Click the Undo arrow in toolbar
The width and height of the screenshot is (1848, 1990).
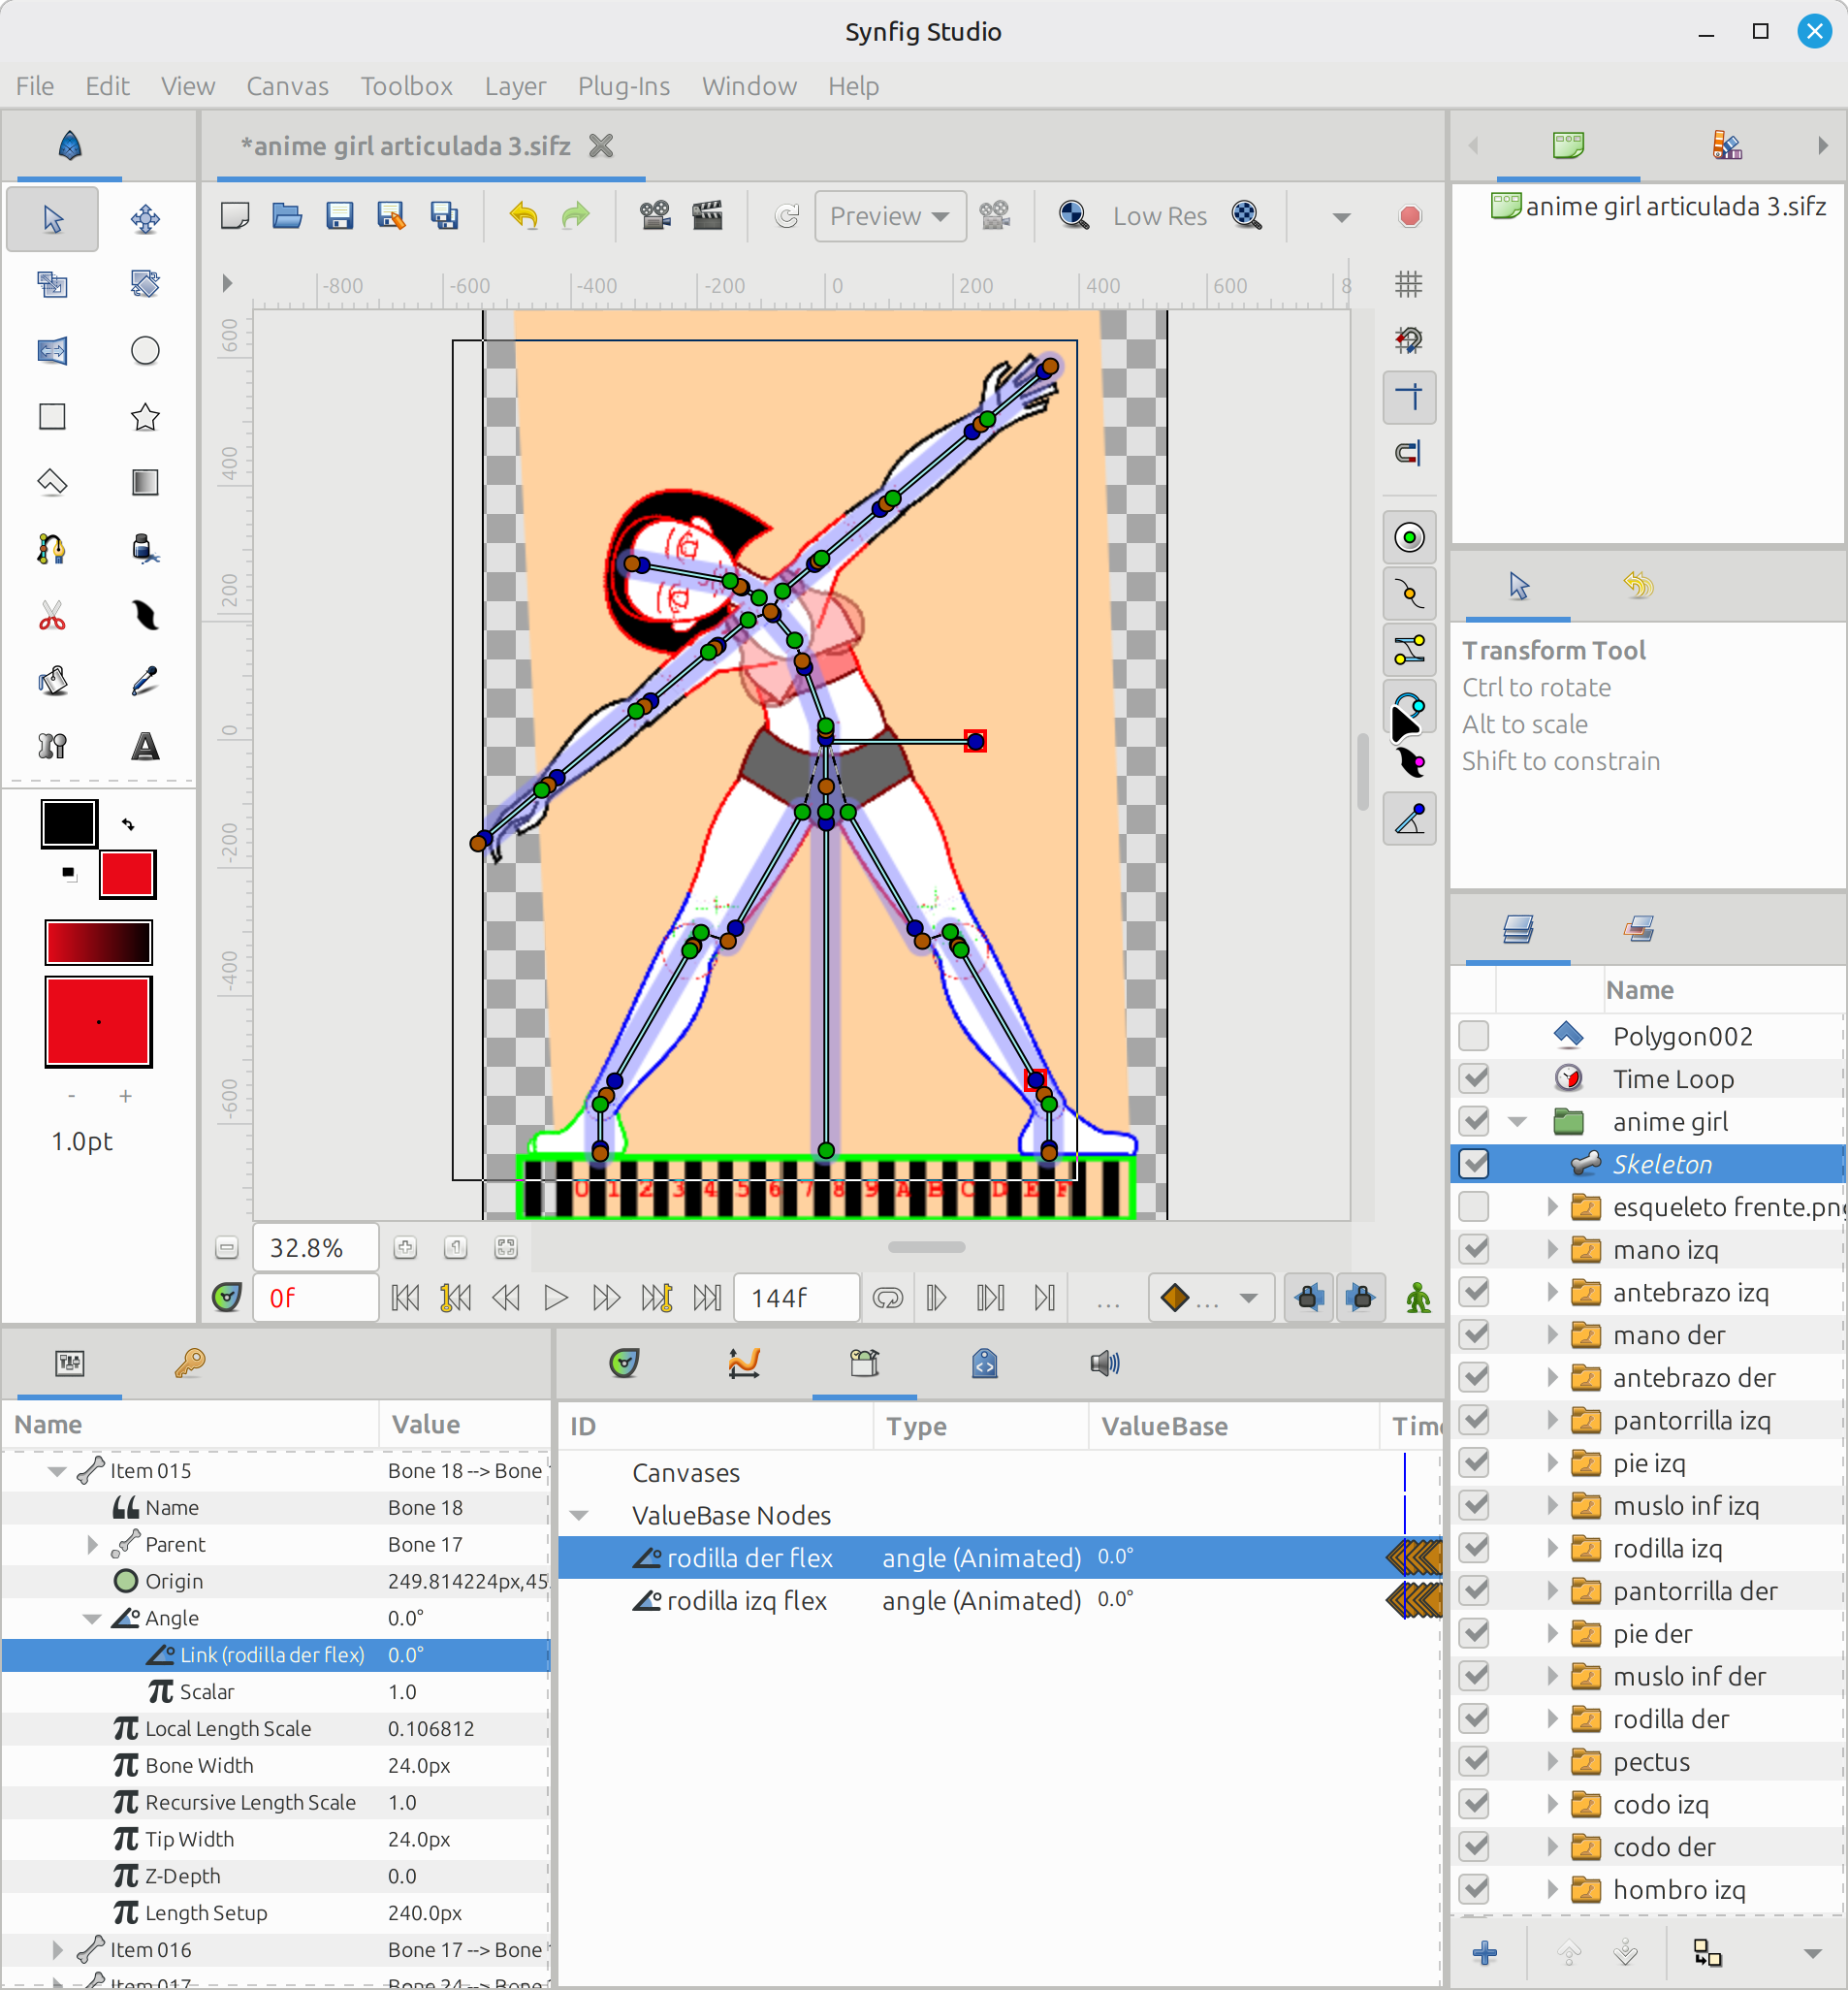(x=523, y=216)
